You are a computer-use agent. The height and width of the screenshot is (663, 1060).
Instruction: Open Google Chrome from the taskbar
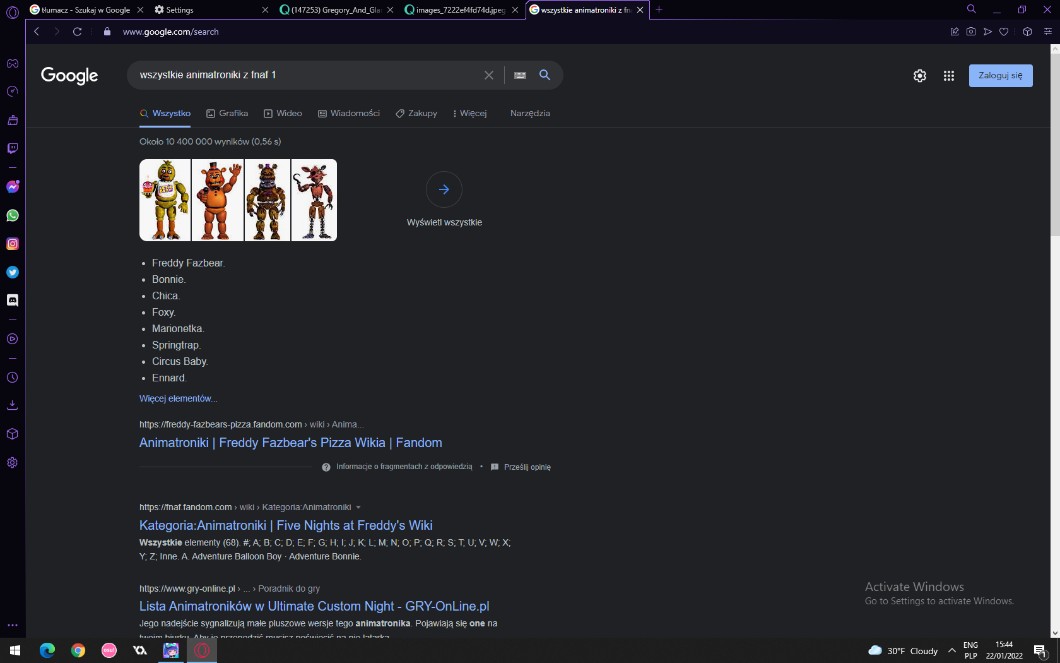[x=78, y=650]
